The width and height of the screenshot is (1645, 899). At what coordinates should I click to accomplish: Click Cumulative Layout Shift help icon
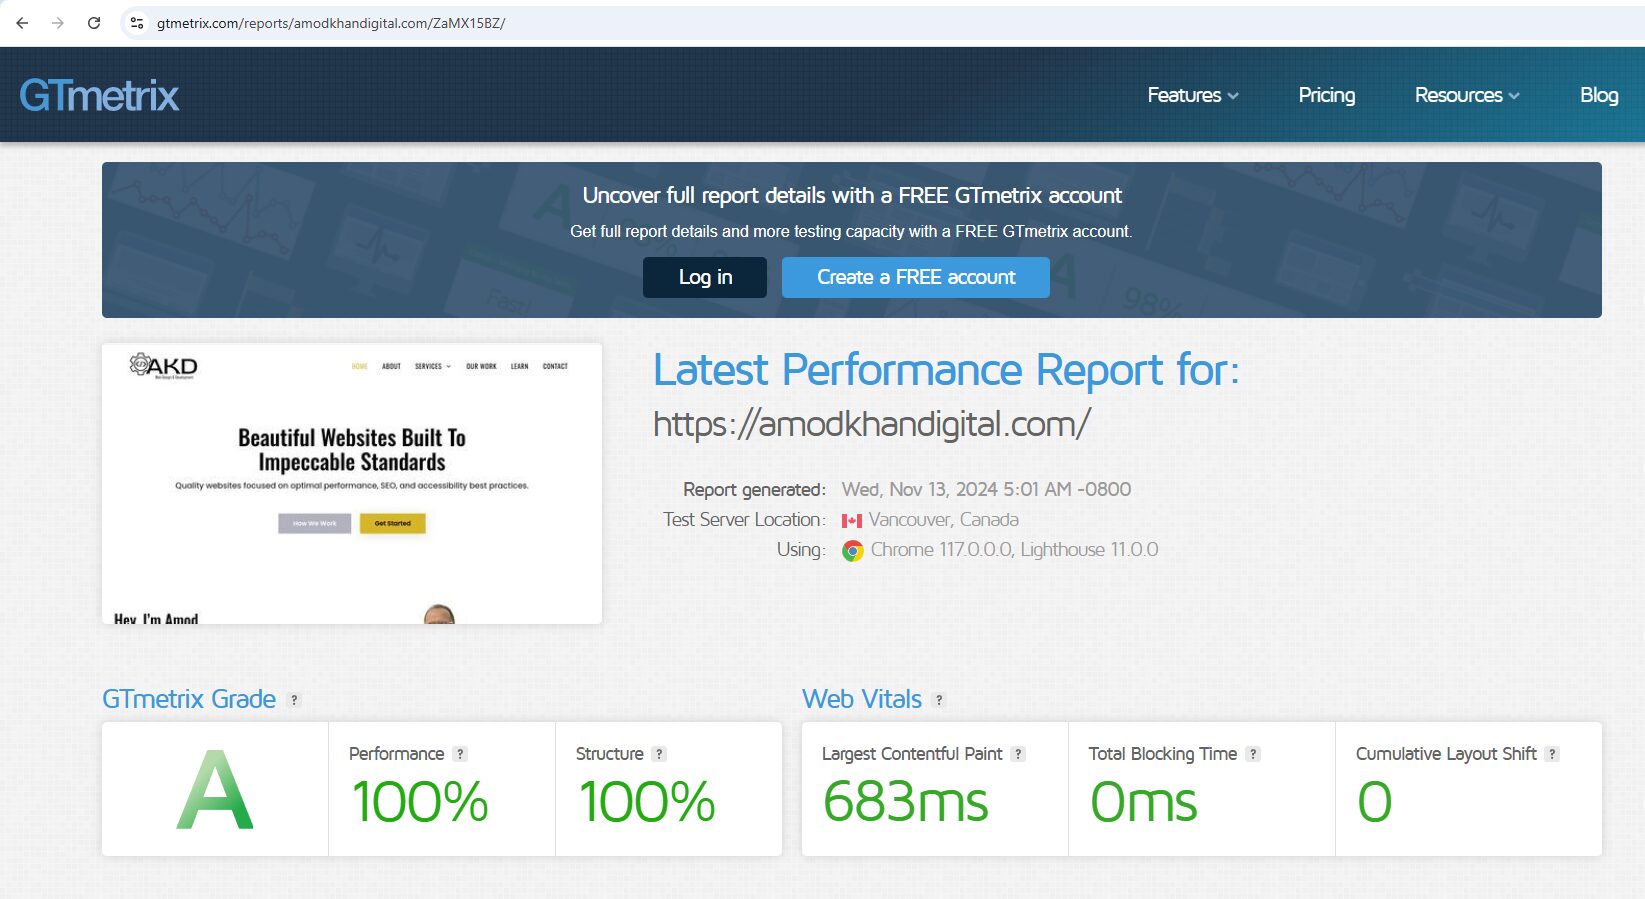1552,754
